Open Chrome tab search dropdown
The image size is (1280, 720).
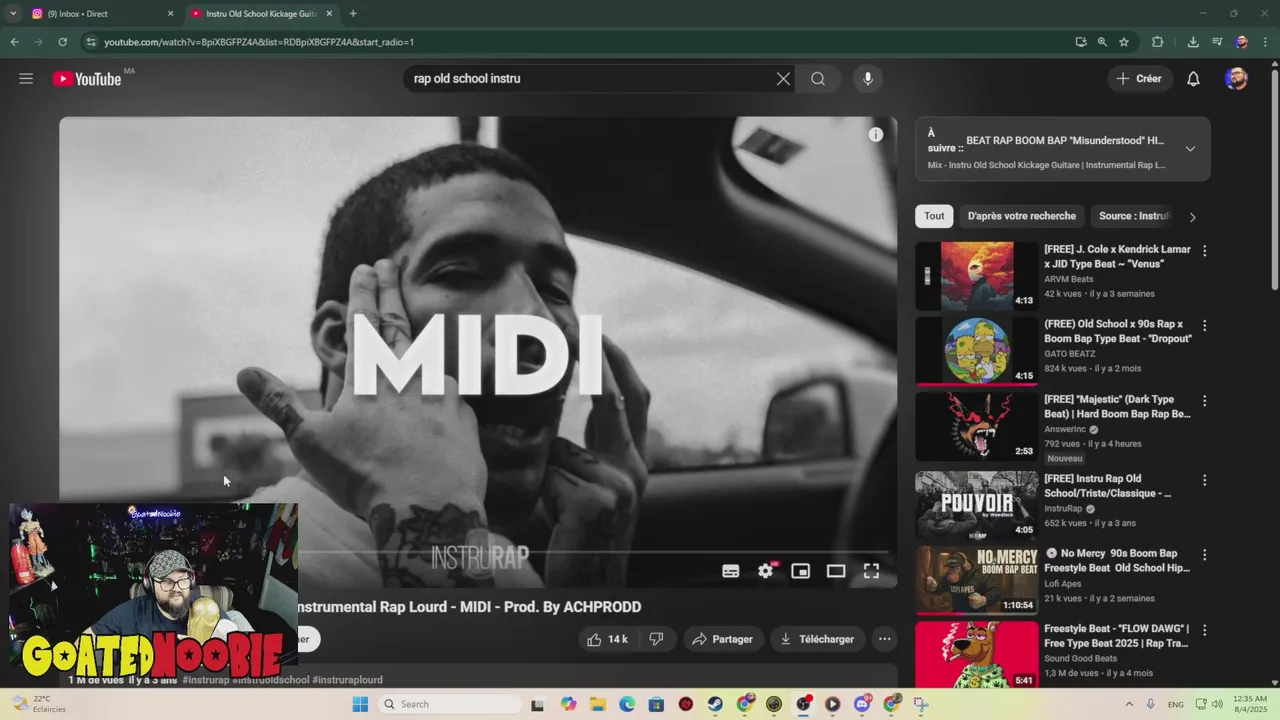pos(13,13)
